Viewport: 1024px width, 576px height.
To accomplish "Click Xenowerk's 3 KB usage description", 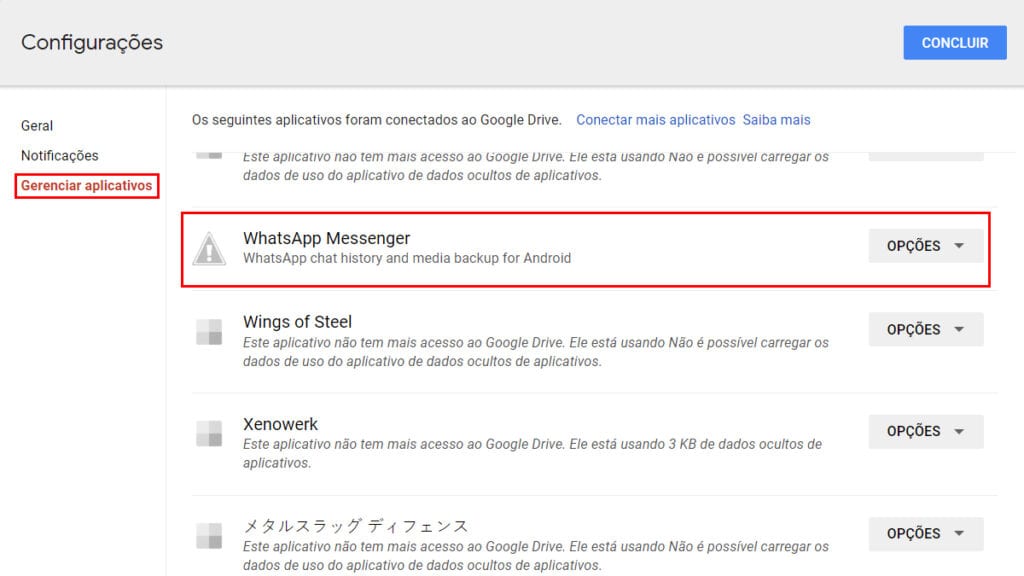I will [532, 453].
